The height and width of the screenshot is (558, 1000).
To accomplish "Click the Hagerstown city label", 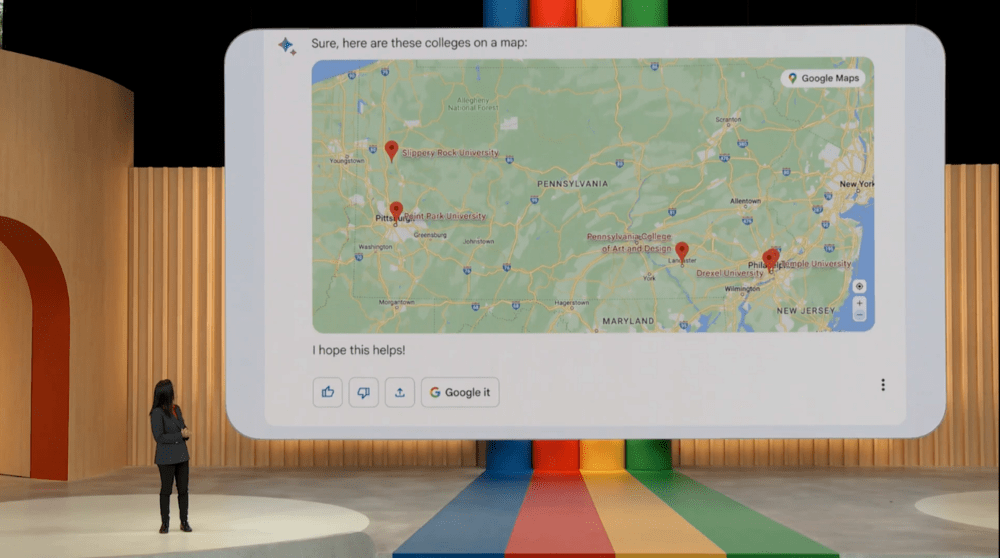I will click(571, 302).
